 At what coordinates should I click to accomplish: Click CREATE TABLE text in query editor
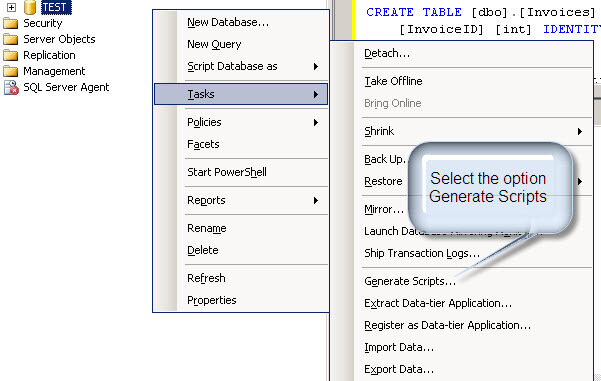tap(414, 12)
